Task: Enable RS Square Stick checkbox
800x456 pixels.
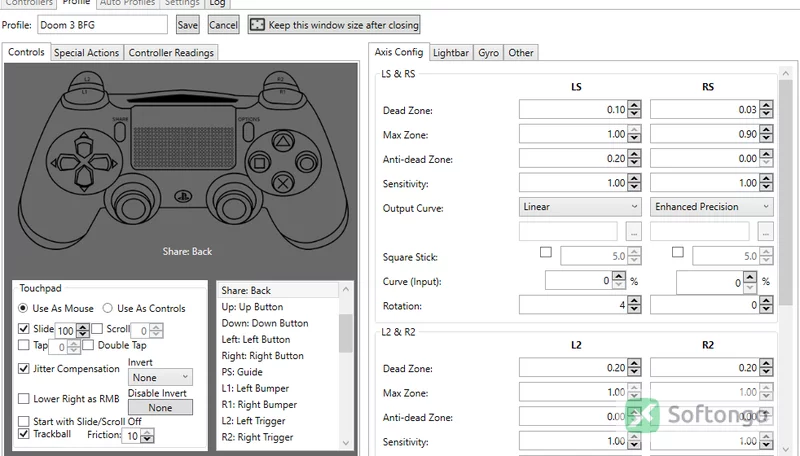Action: 678,252
